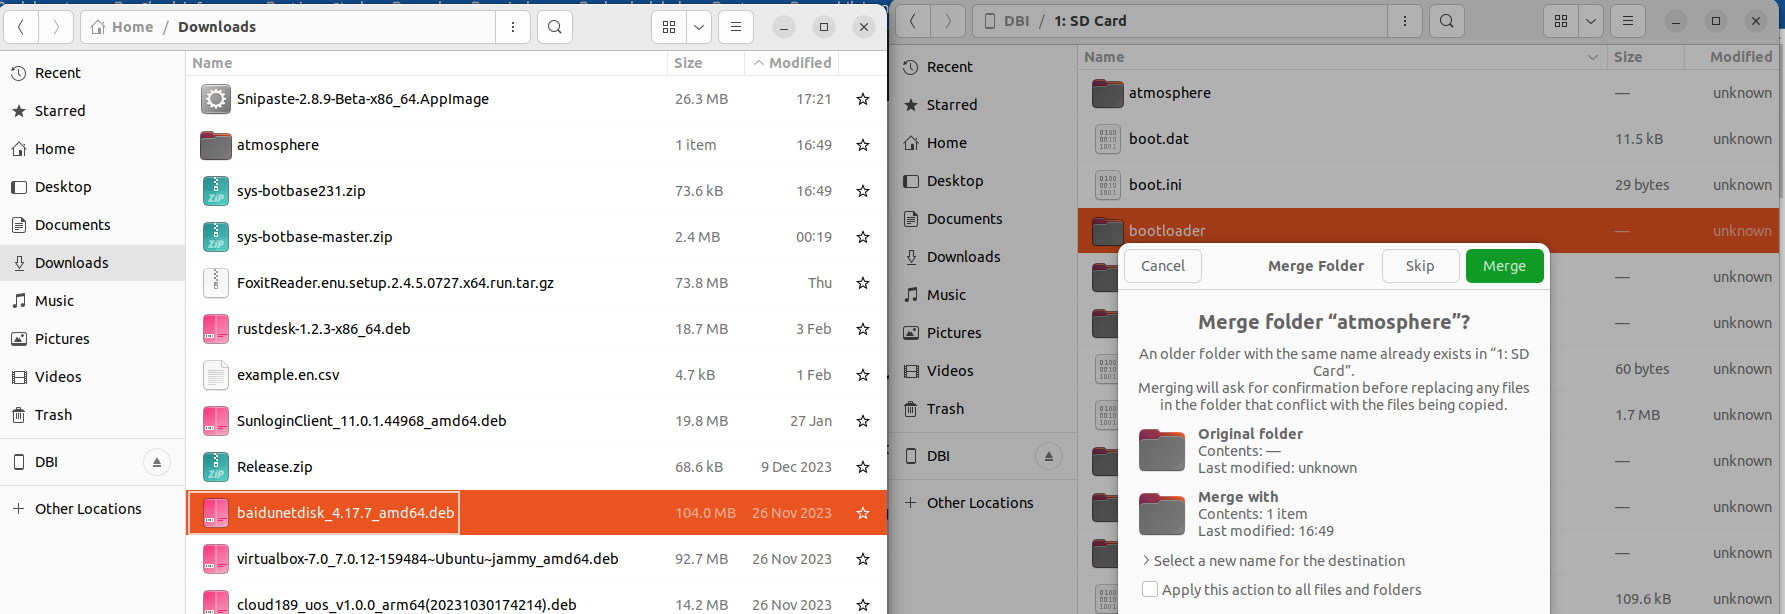Go back in the Downloads window

21,27
